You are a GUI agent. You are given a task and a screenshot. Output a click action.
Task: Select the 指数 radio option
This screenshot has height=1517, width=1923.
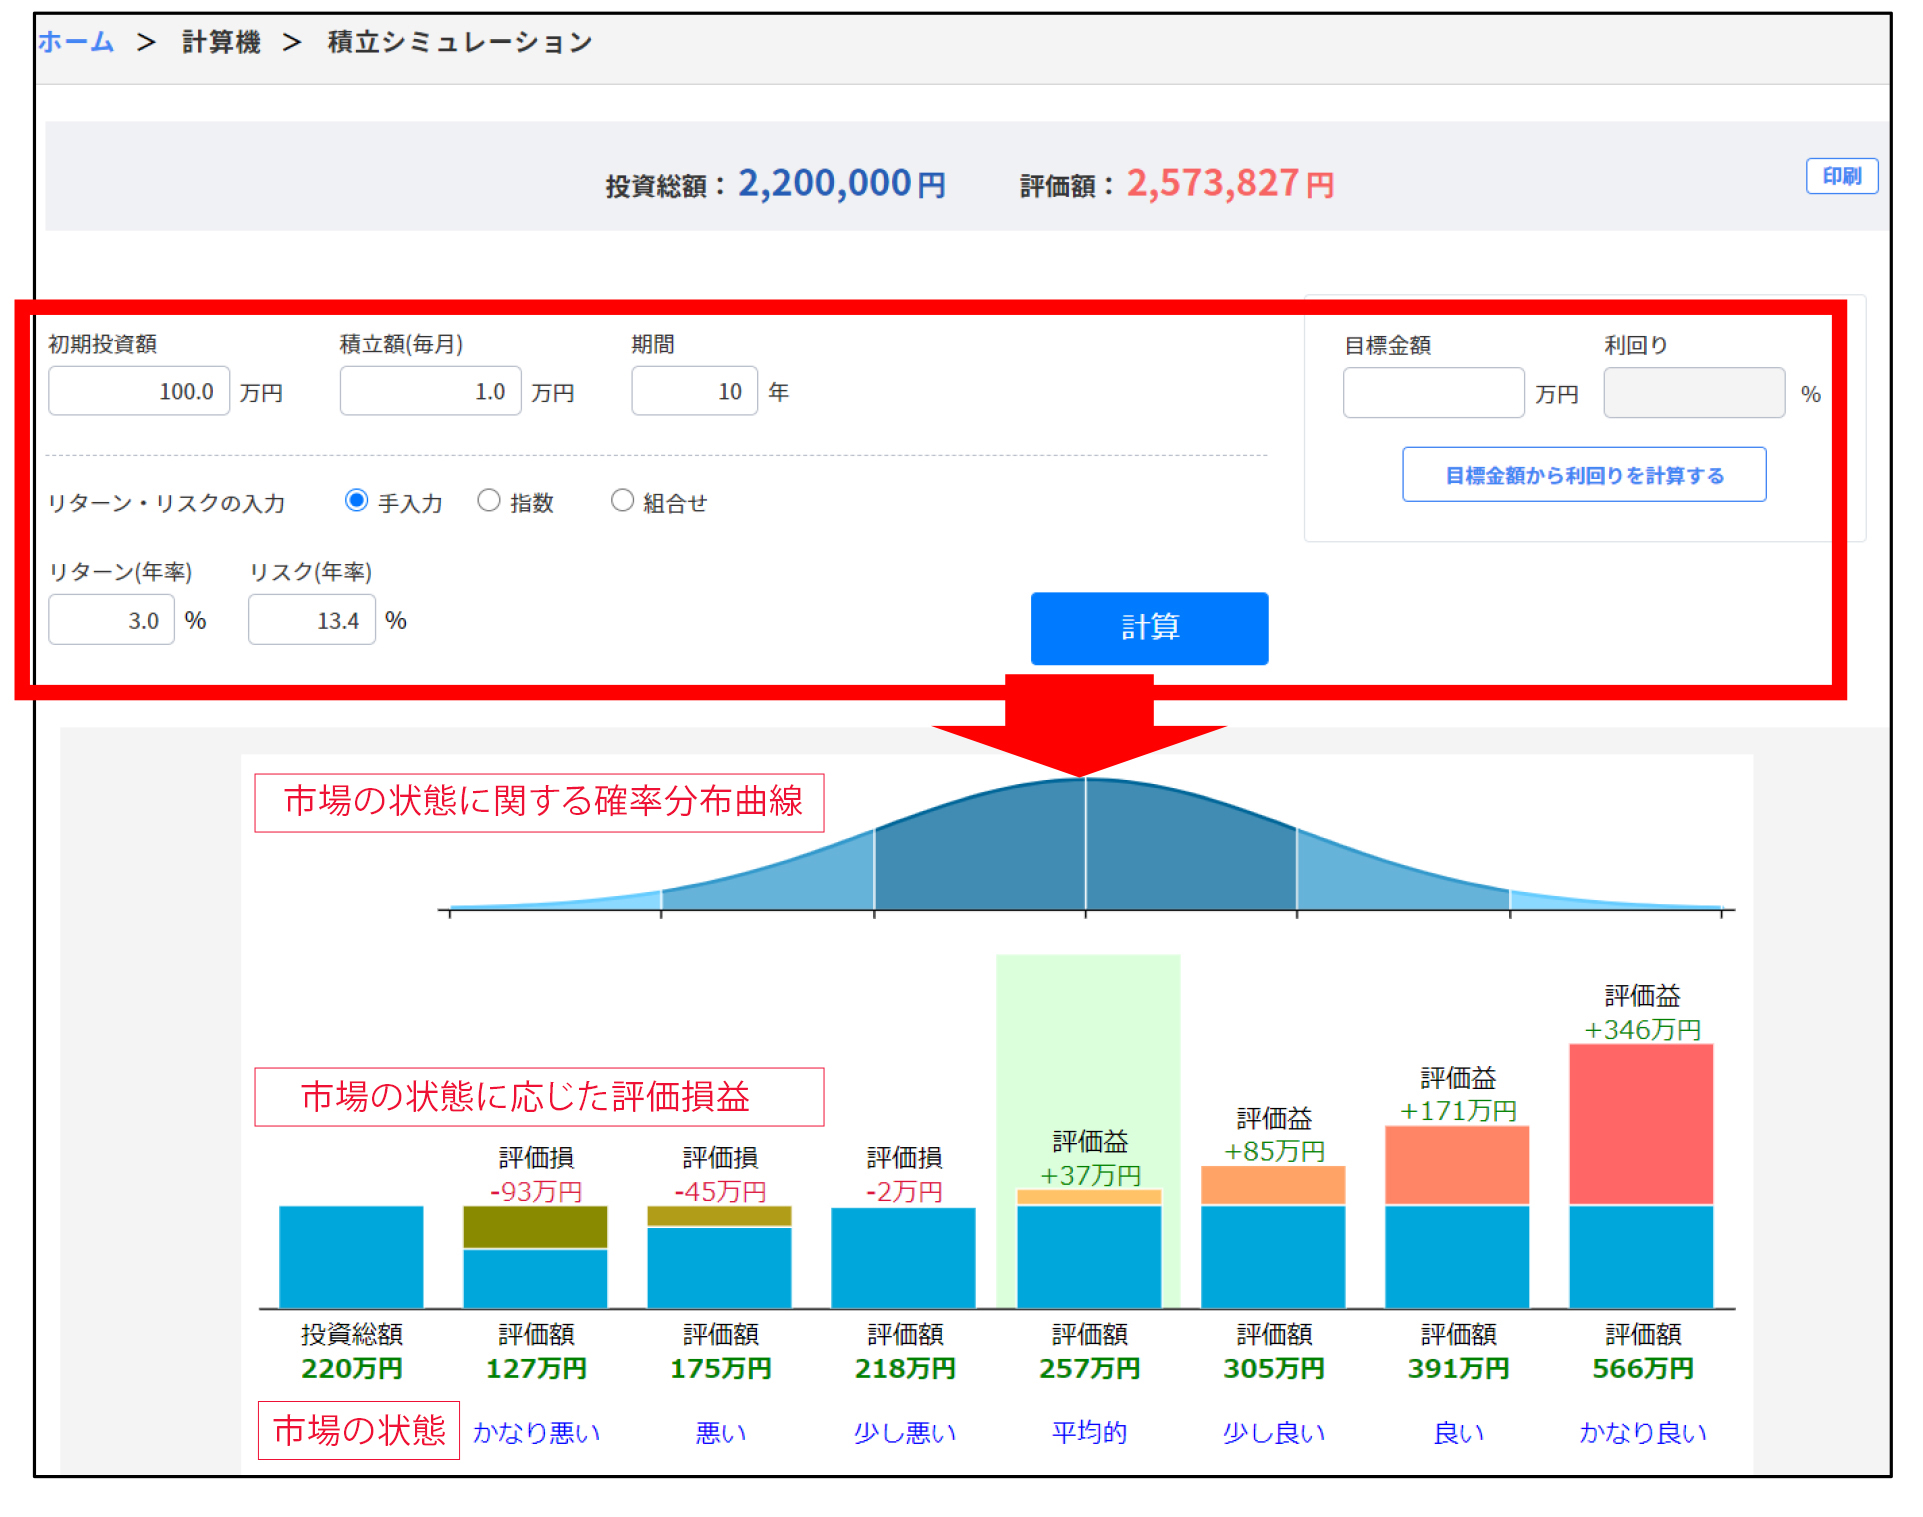click(488, 501)
